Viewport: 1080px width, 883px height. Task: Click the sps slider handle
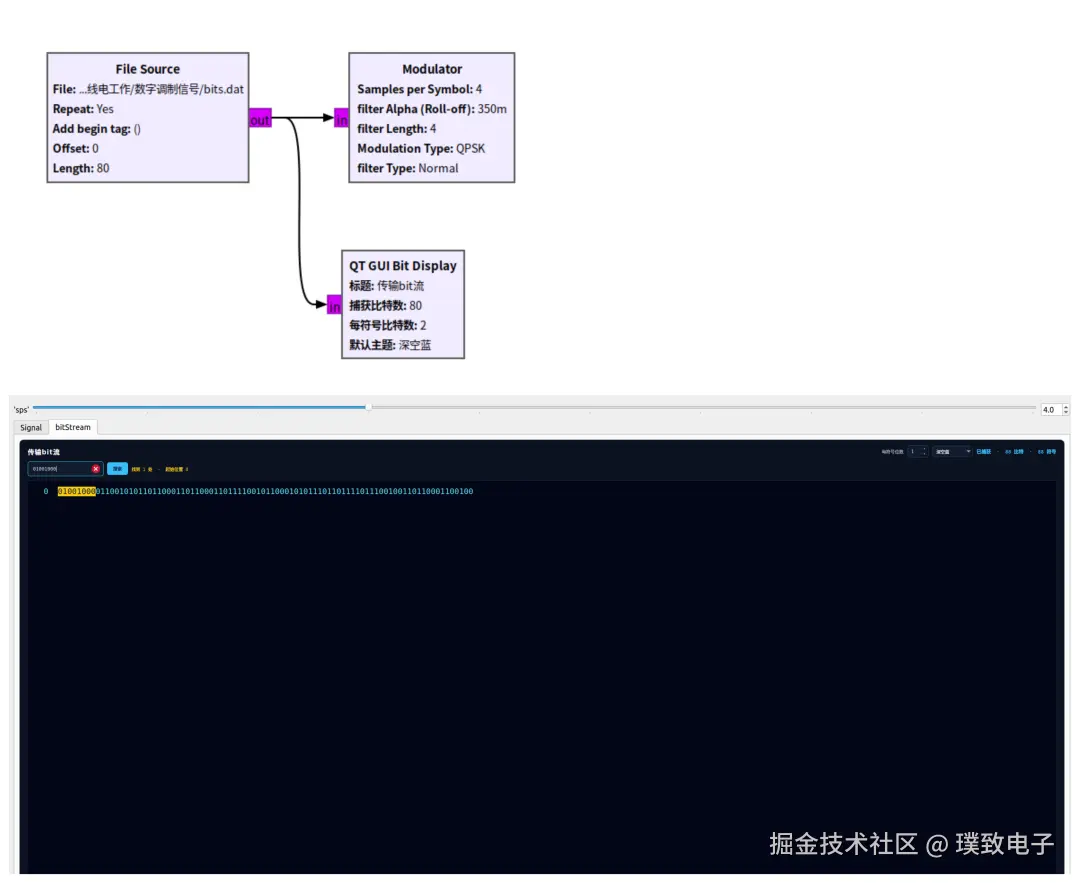[368, 407]
